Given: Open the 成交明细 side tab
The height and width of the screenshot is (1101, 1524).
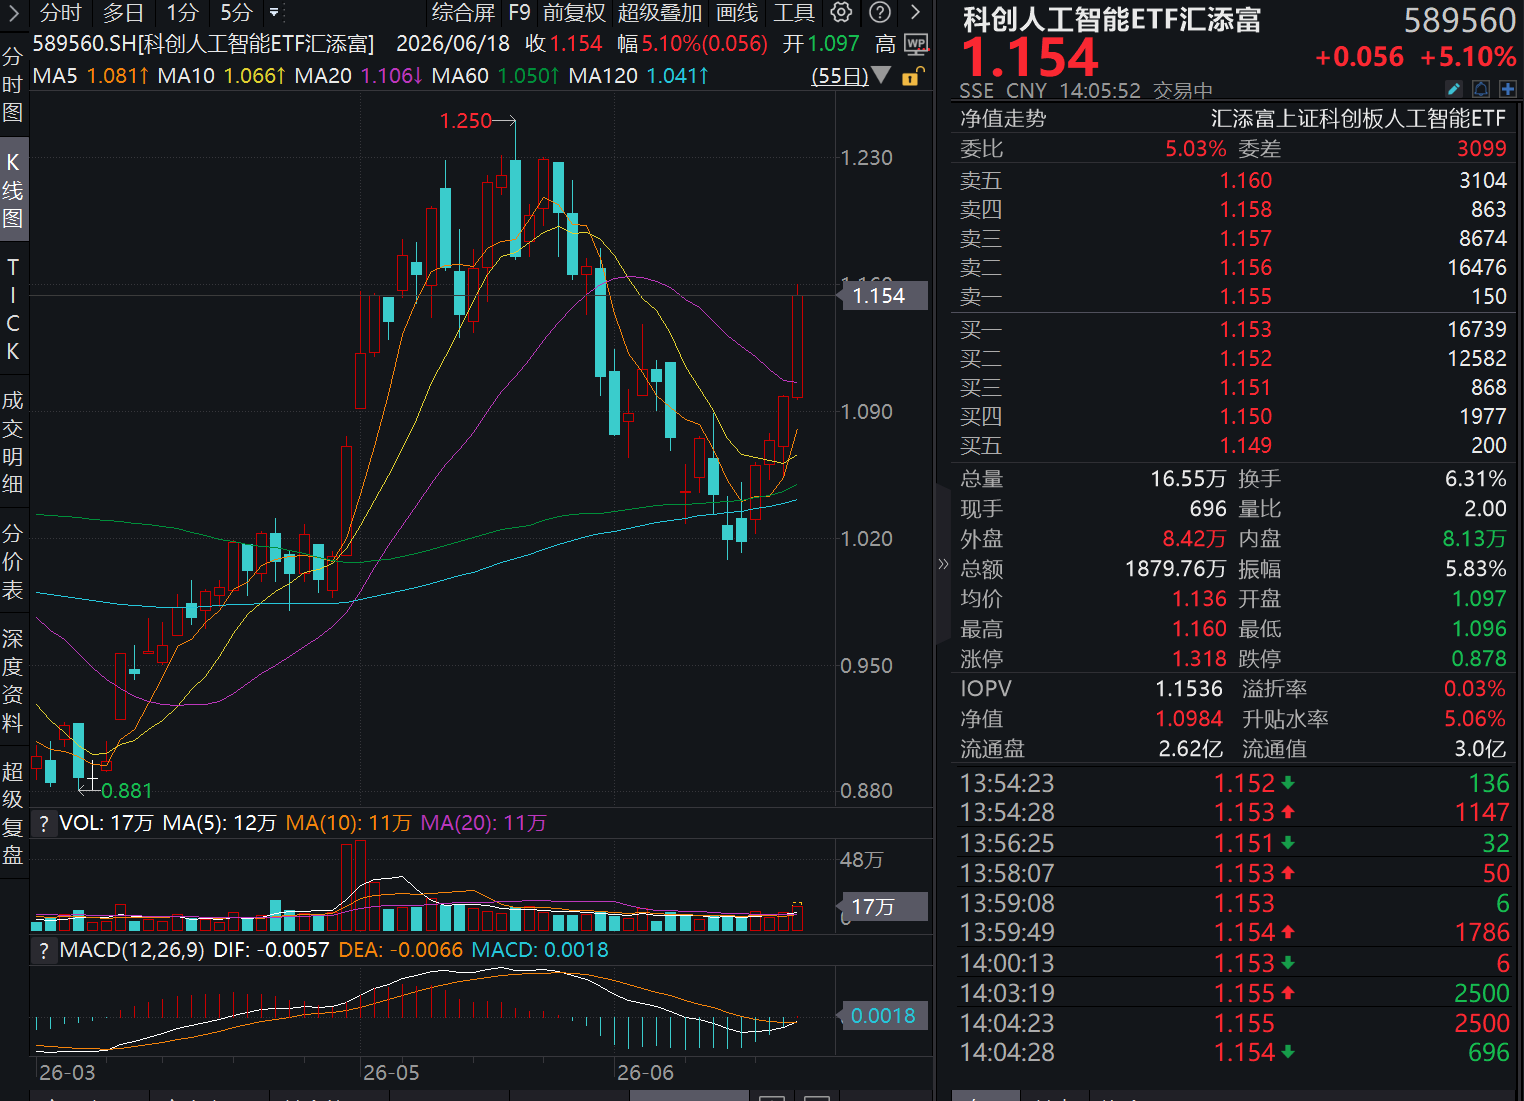Looking at the screenshot, I should [13, 442].
